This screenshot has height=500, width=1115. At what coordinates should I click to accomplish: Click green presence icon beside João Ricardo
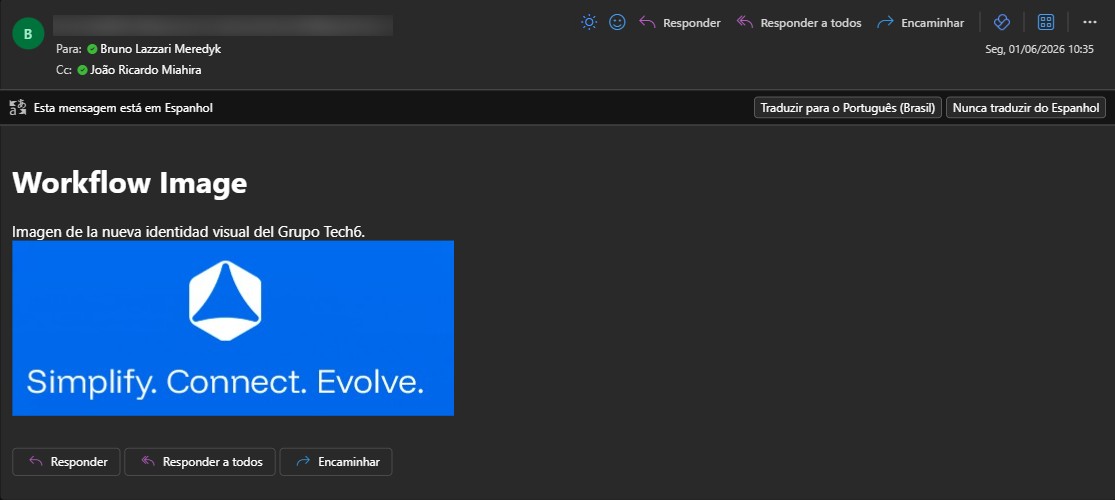[x=82, y=70]
